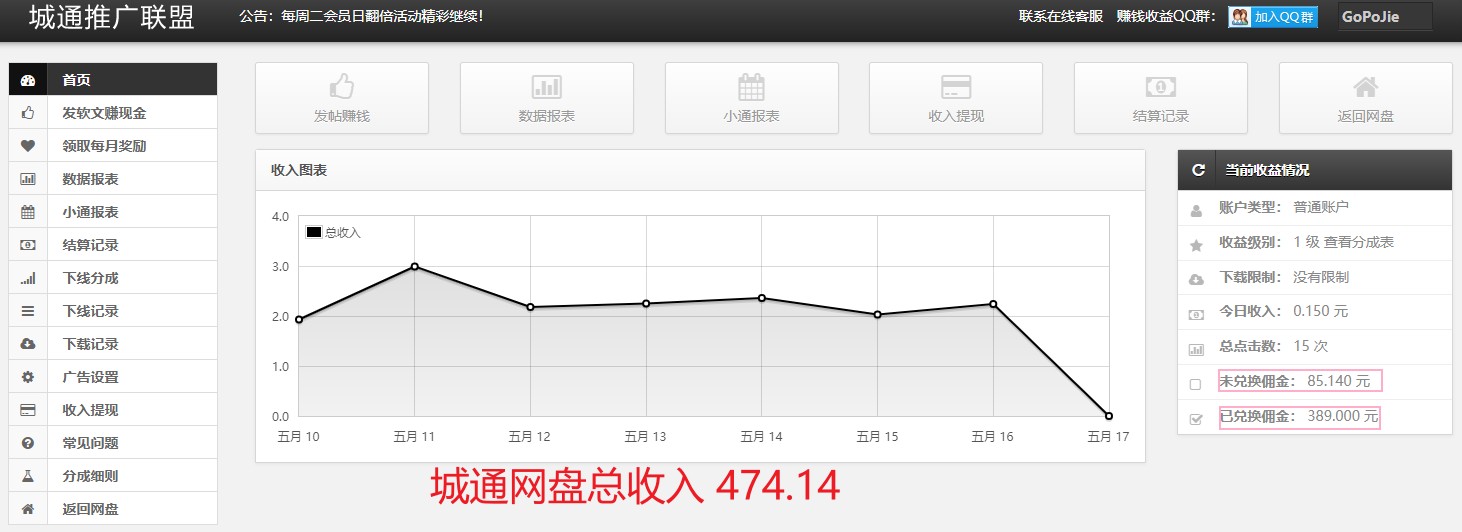Go to 下线分成 in the sidebar
Viewport: 1462px width, 532px height.
point(113,278)
